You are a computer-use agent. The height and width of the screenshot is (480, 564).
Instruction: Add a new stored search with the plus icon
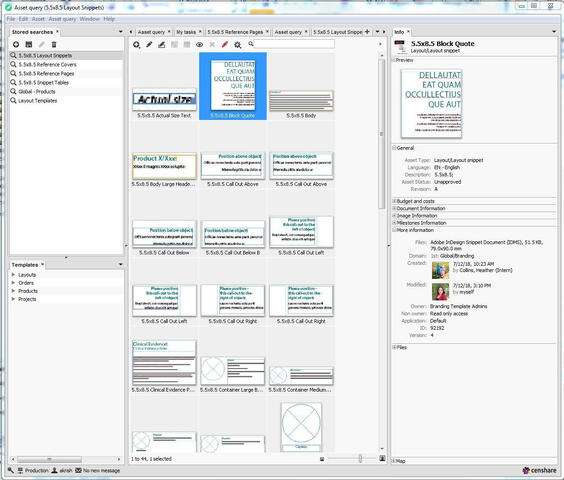click(x=16, y=45)
